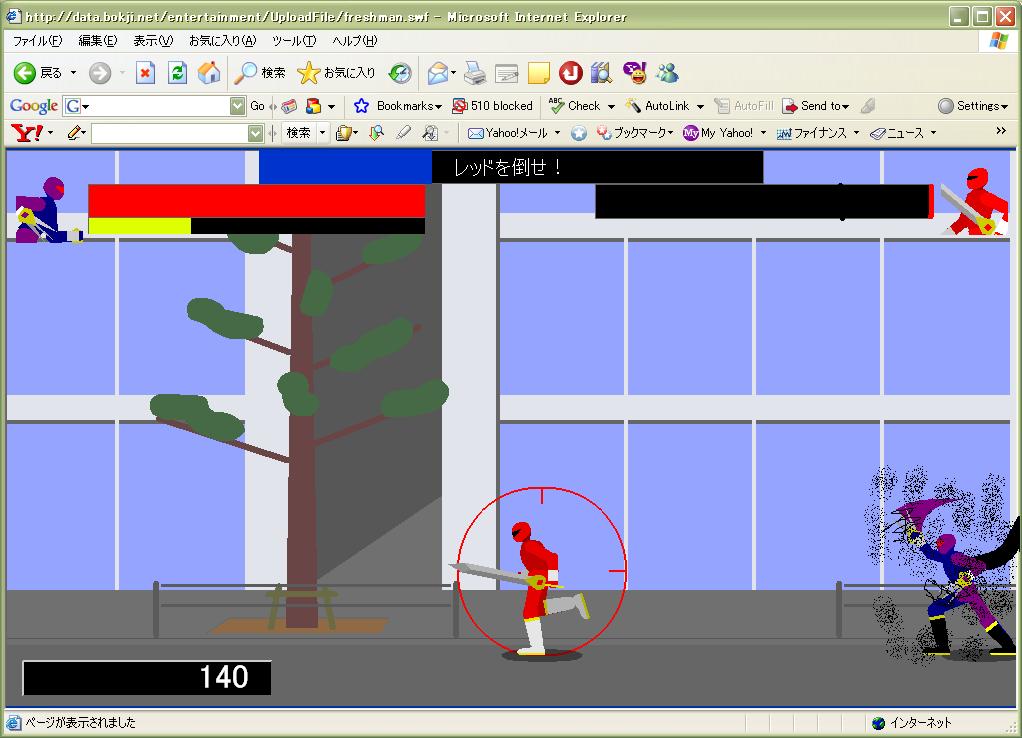Click the red ranger enemy portrait
The image size is (1022, 738).
click(x=974, y=201)
